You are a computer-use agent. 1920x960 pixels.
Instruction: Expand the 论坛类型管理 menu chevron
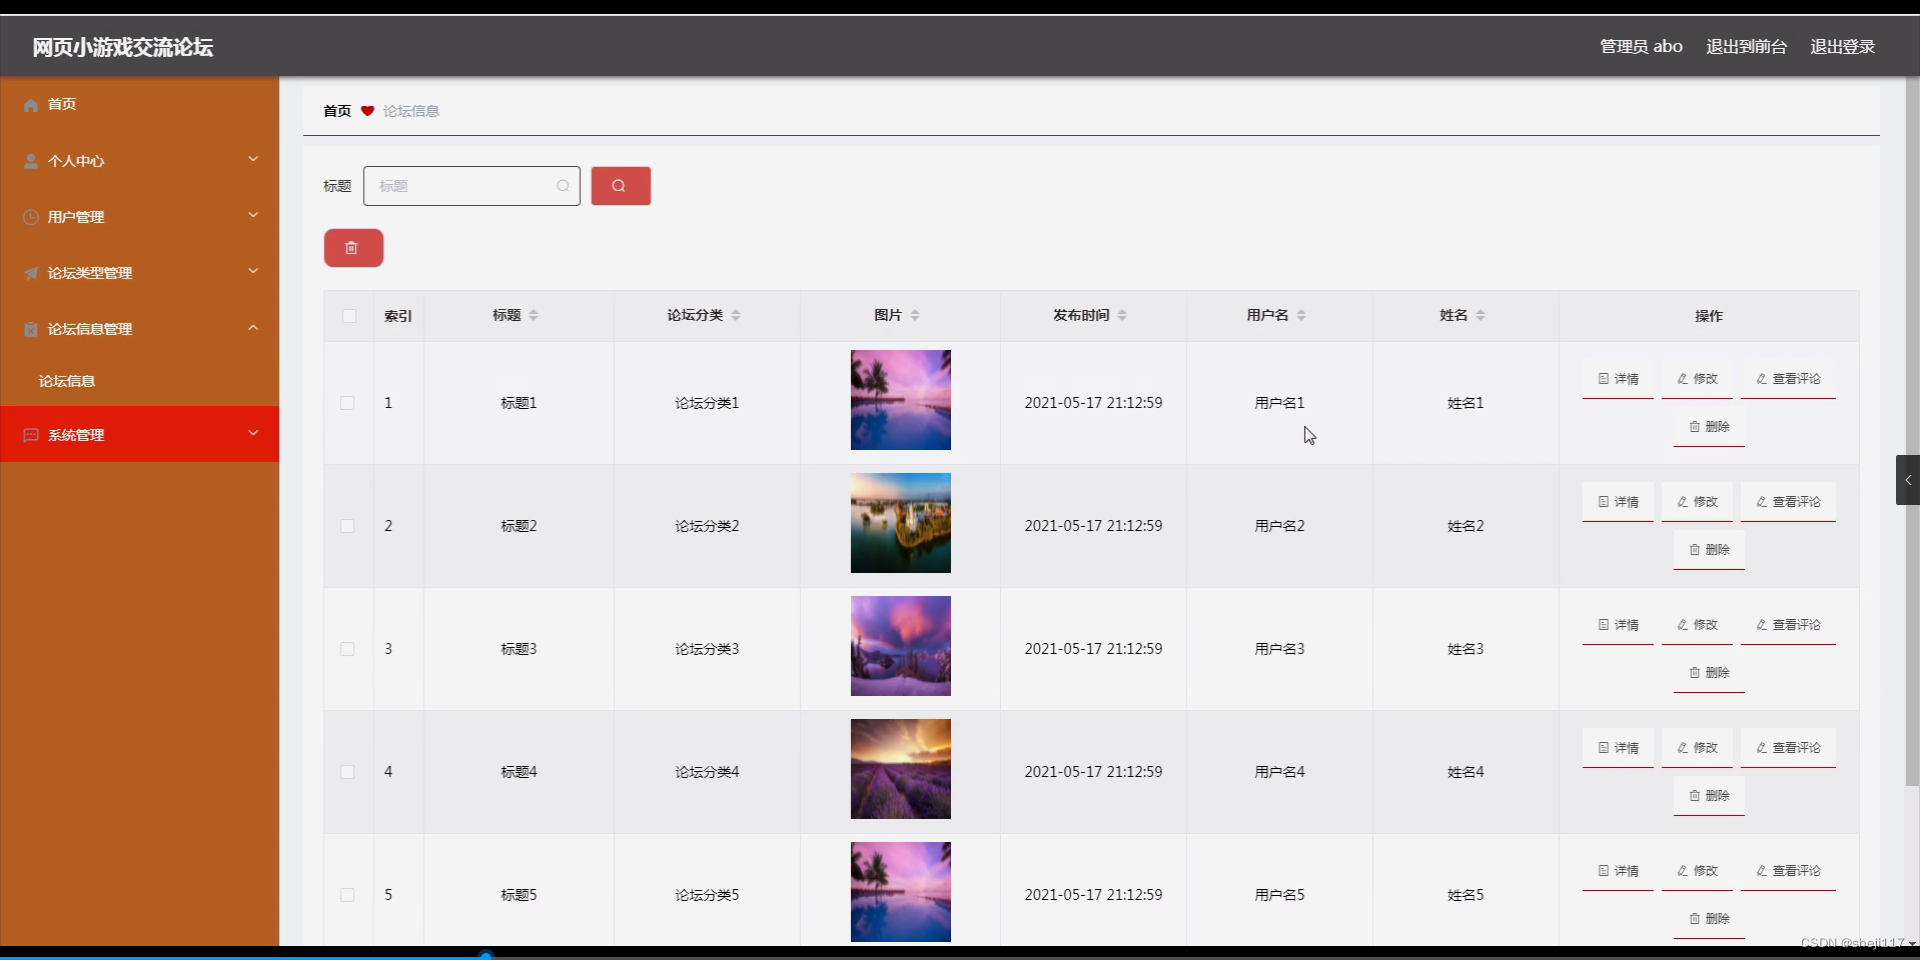[253, 271]
